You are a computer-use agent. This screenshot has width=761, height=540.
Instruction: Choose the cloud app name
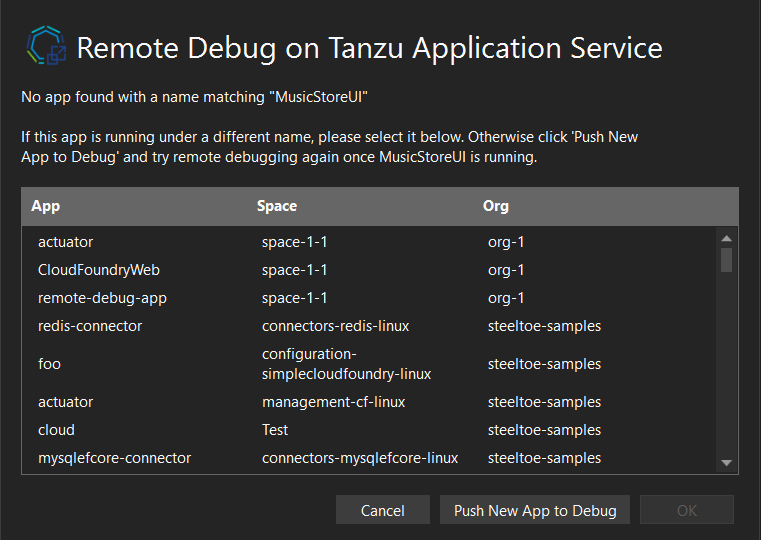pos(57,430)
